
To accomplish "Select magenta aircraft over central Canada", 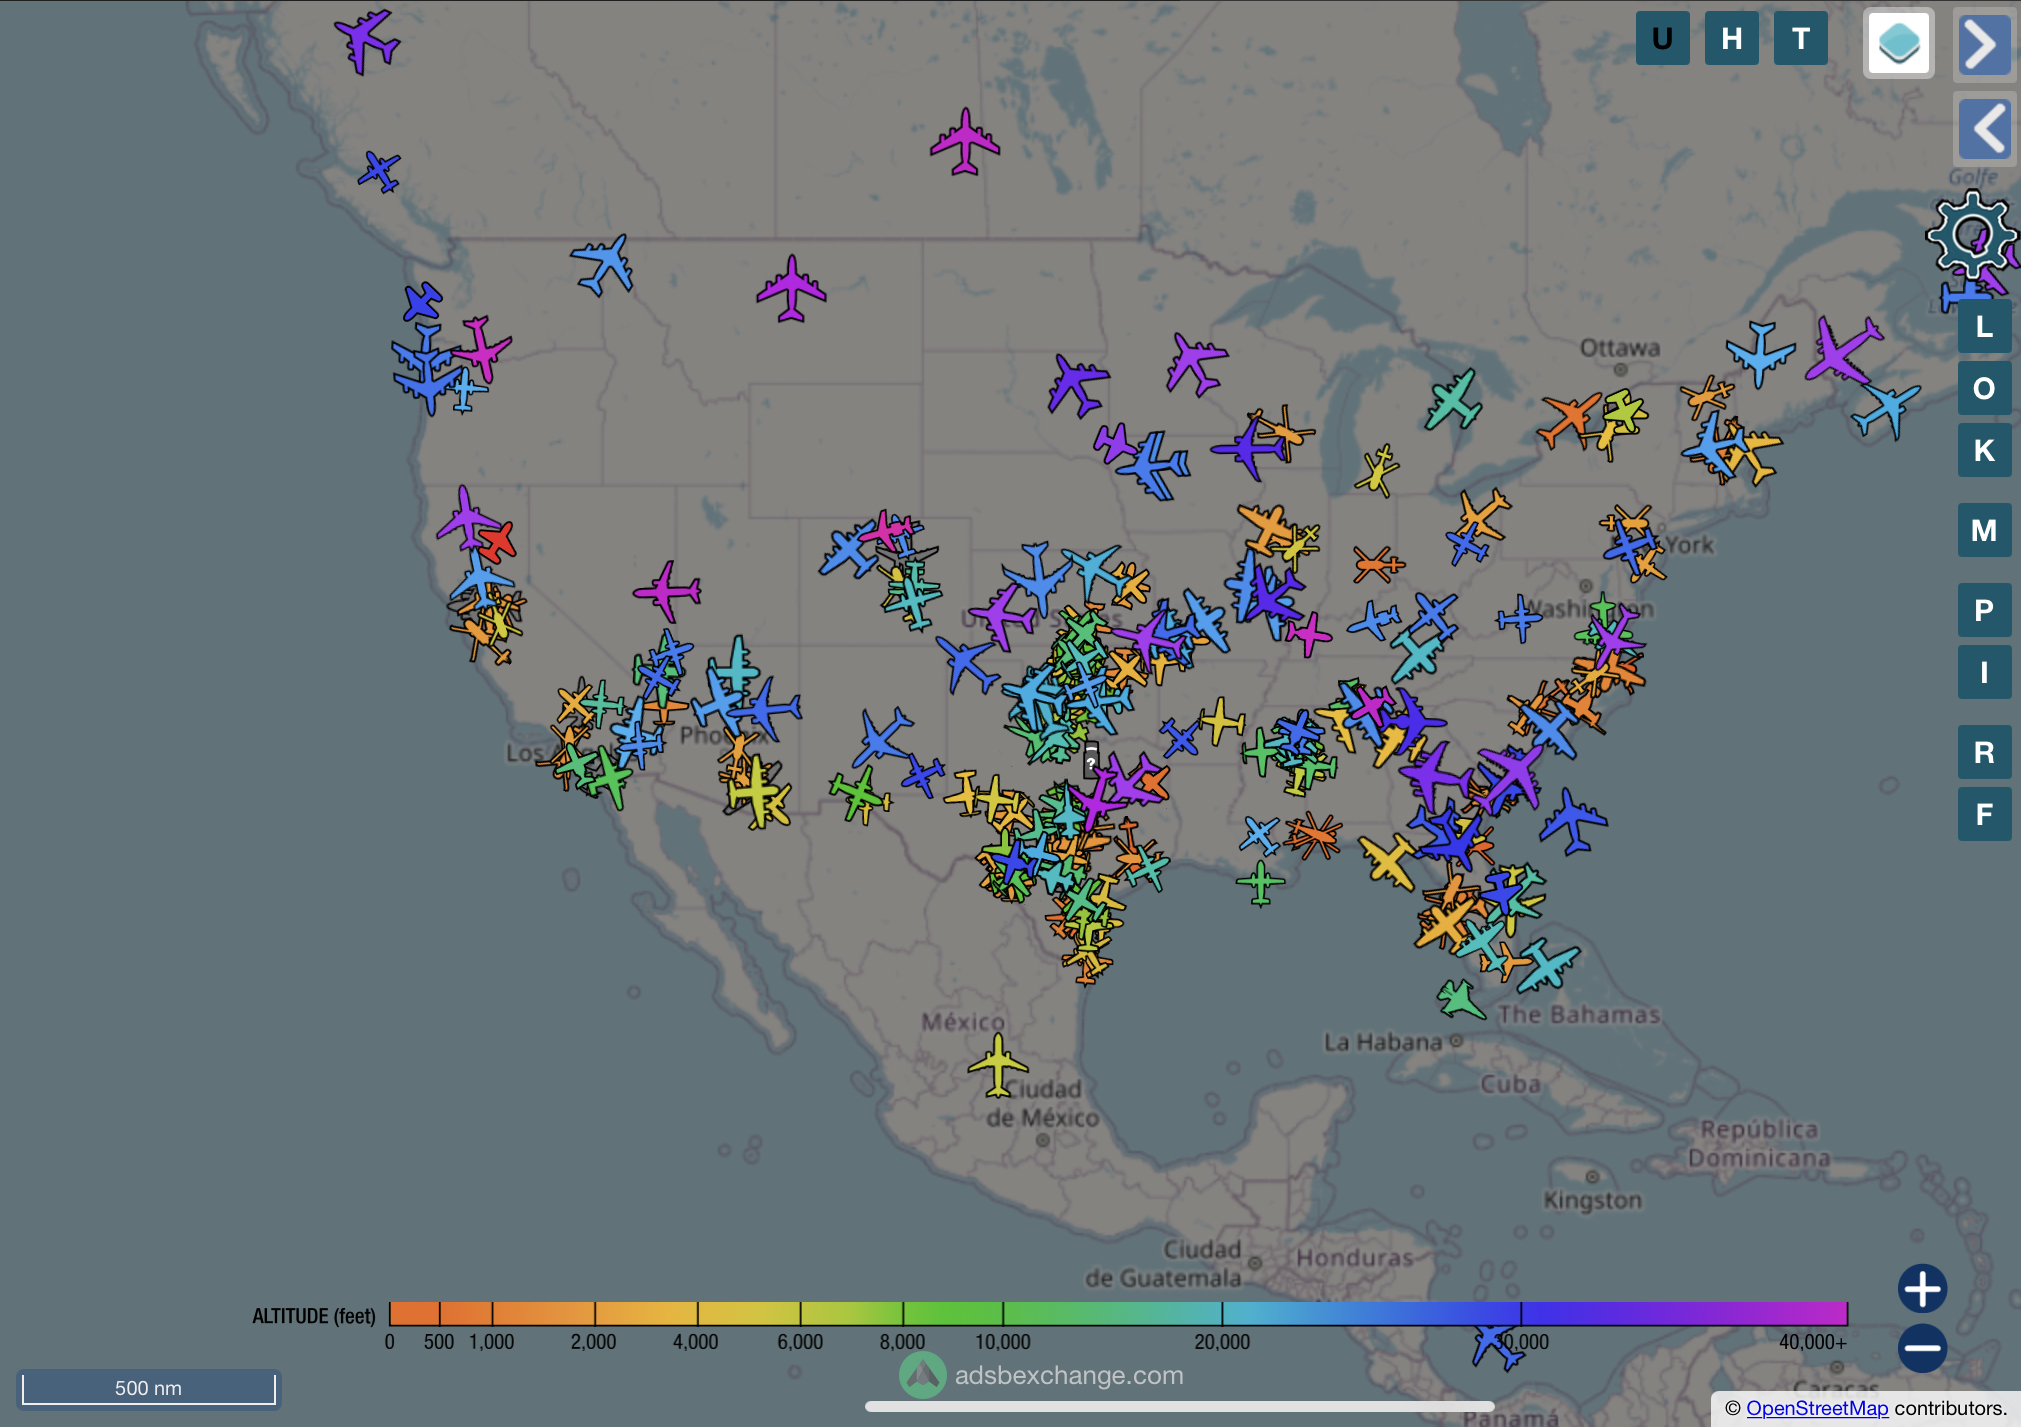I will [965, 142].
